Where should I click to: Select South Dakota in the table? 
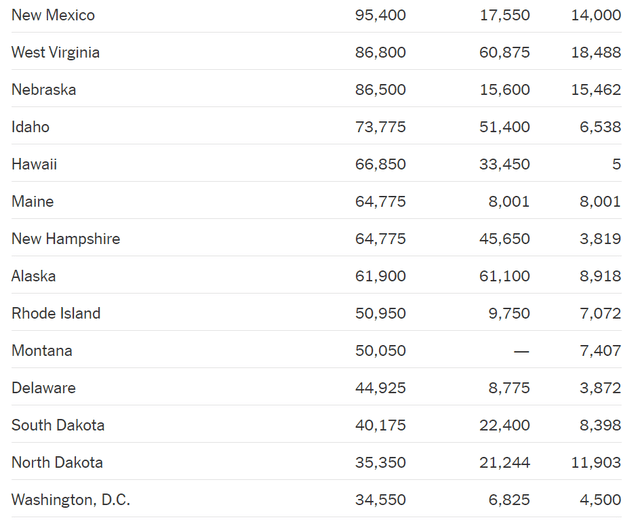click(58, 425)
